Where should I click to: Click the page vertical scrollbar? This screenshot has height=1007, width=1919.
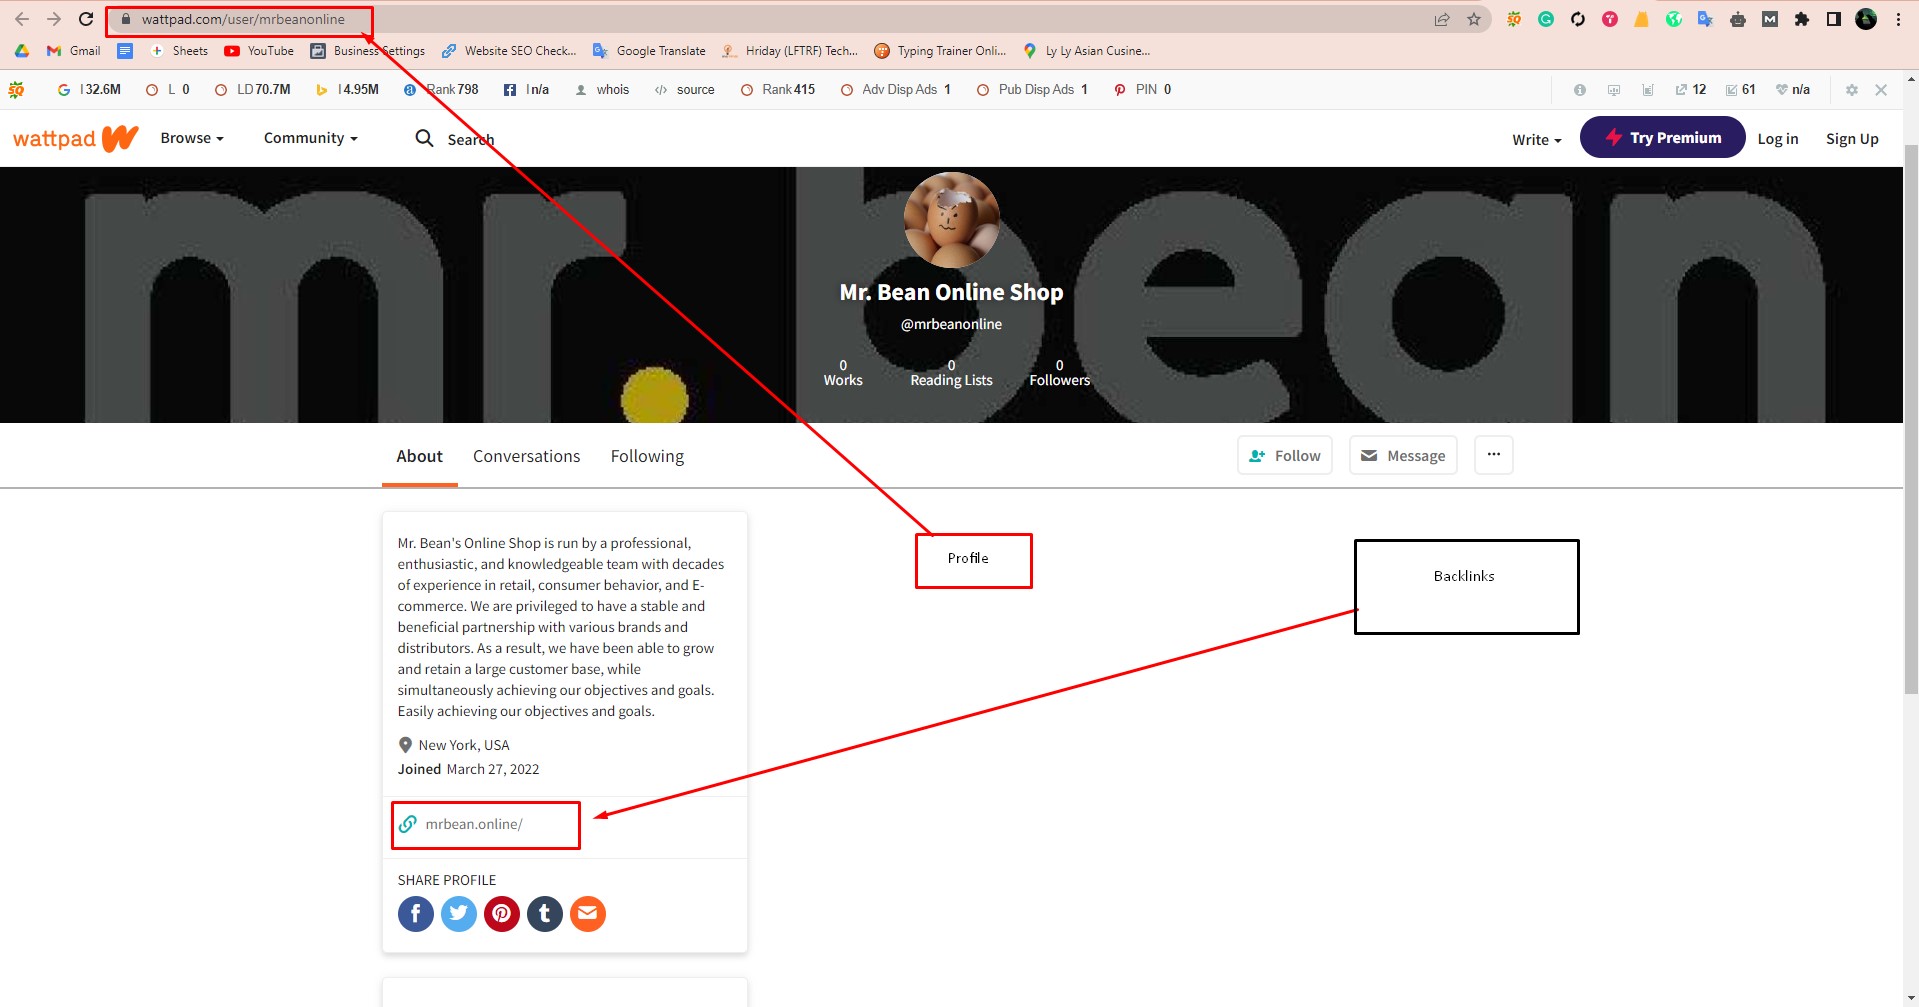(1911, 420)
